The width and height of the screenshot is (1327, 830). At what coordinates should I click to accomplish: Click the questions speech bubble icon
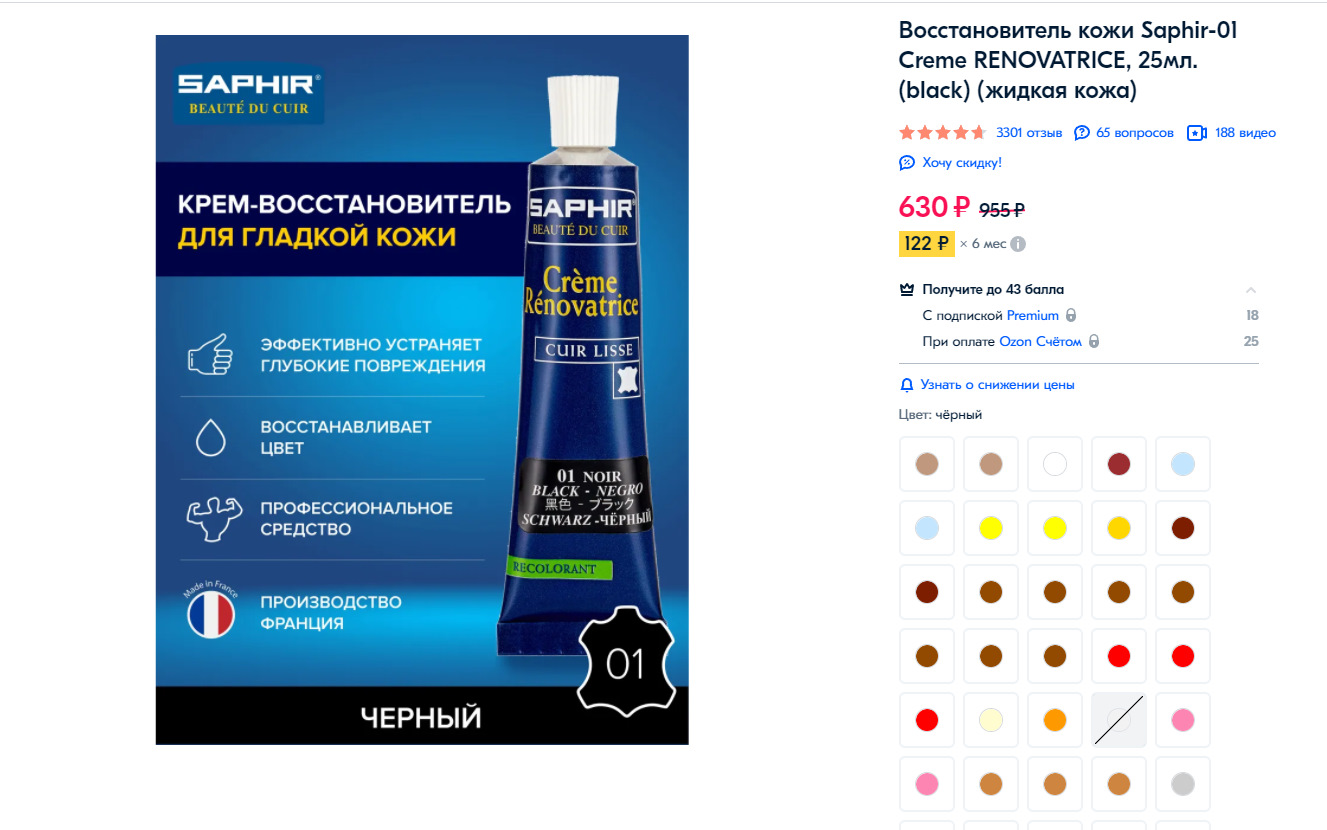click(1082, 133)
